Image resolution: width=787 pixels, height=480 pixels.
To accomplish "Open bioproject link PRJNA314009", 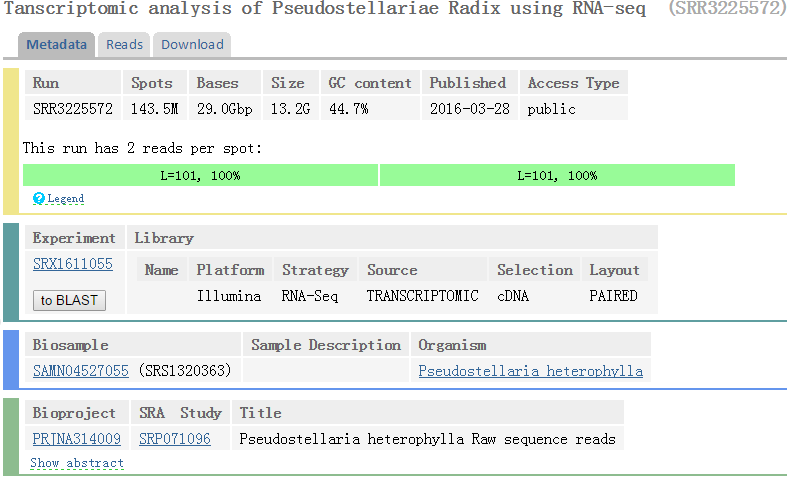I will click(x=77, y=438).
